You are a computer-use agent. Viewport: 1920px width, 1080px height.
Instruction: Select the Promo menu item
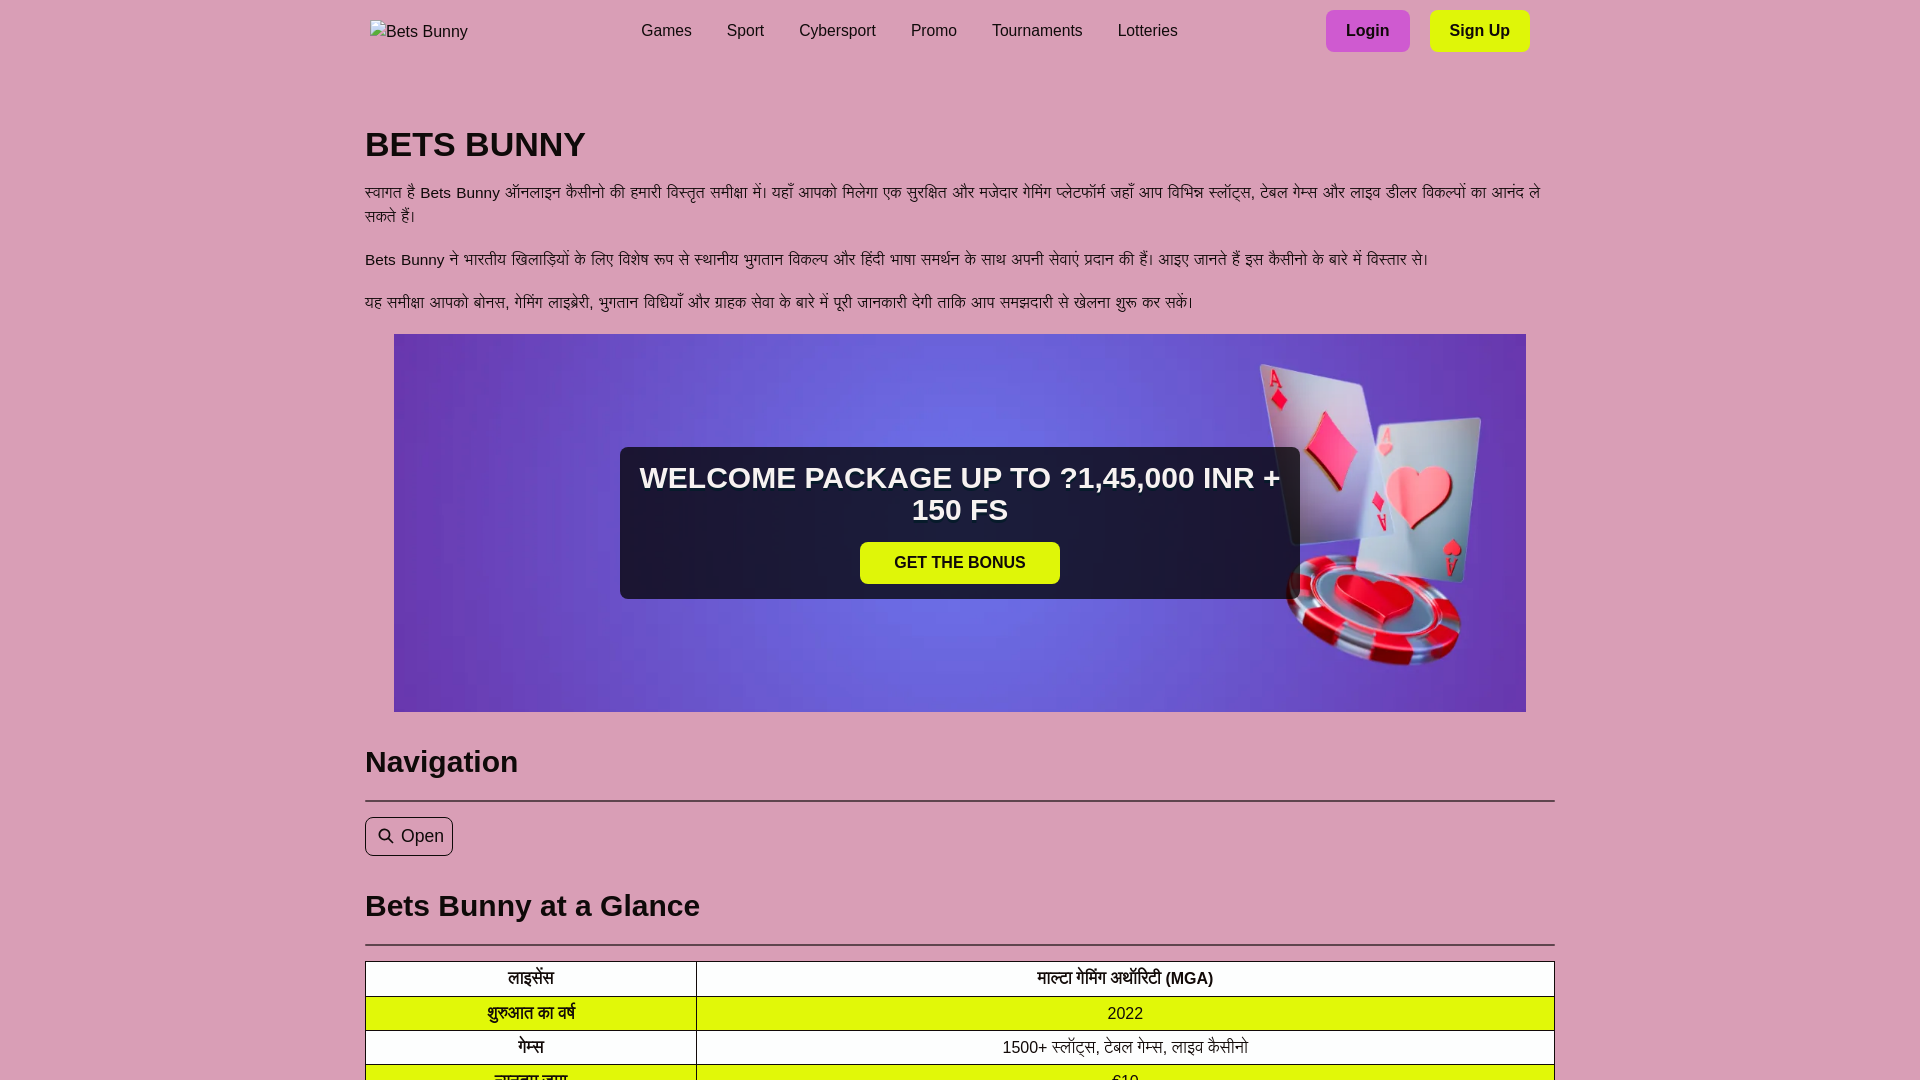pyautogui.click(x=934, y=31)
